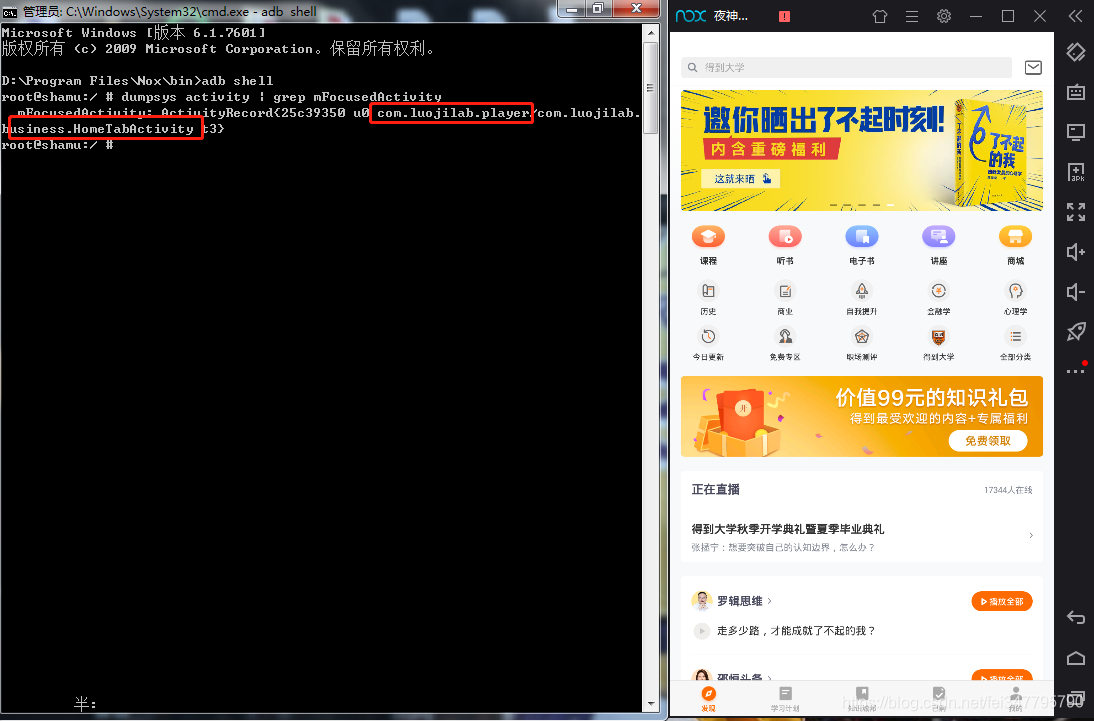The image size is (1094, 721).
Task: Play the 走多少路 audio item
Action: pyautogui.click(x=702, y=630)
